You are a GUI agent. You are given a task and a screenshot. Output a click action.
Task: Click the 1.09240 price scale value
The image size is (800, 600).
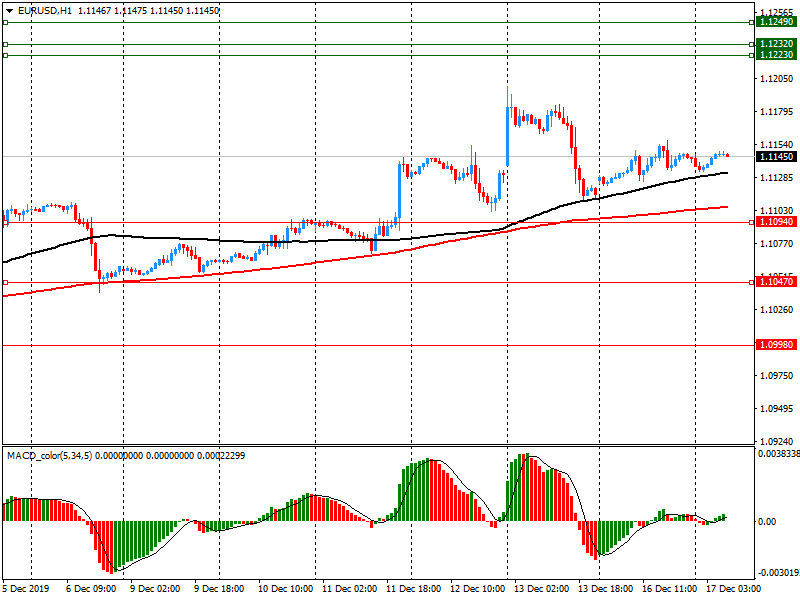tap(777, 442)
